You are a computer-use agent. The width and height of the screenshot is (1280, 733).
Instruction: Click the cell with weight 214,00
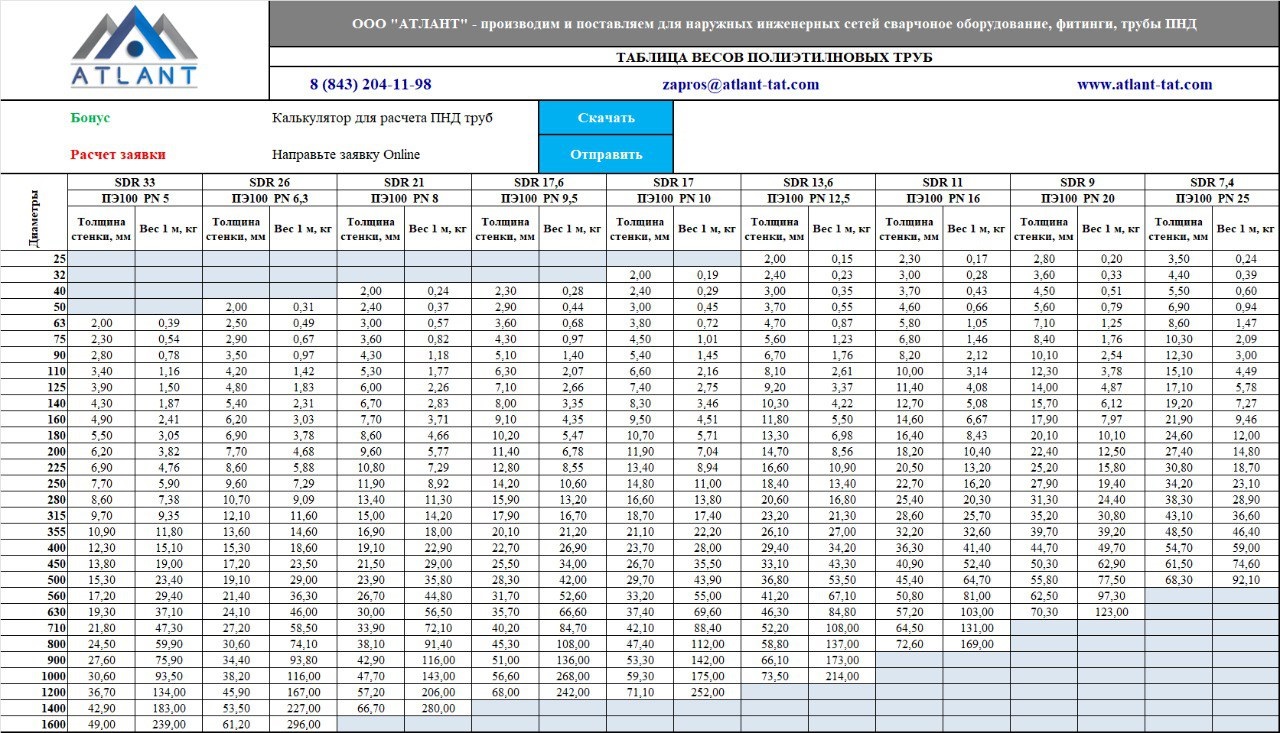(x=841, y=676)
